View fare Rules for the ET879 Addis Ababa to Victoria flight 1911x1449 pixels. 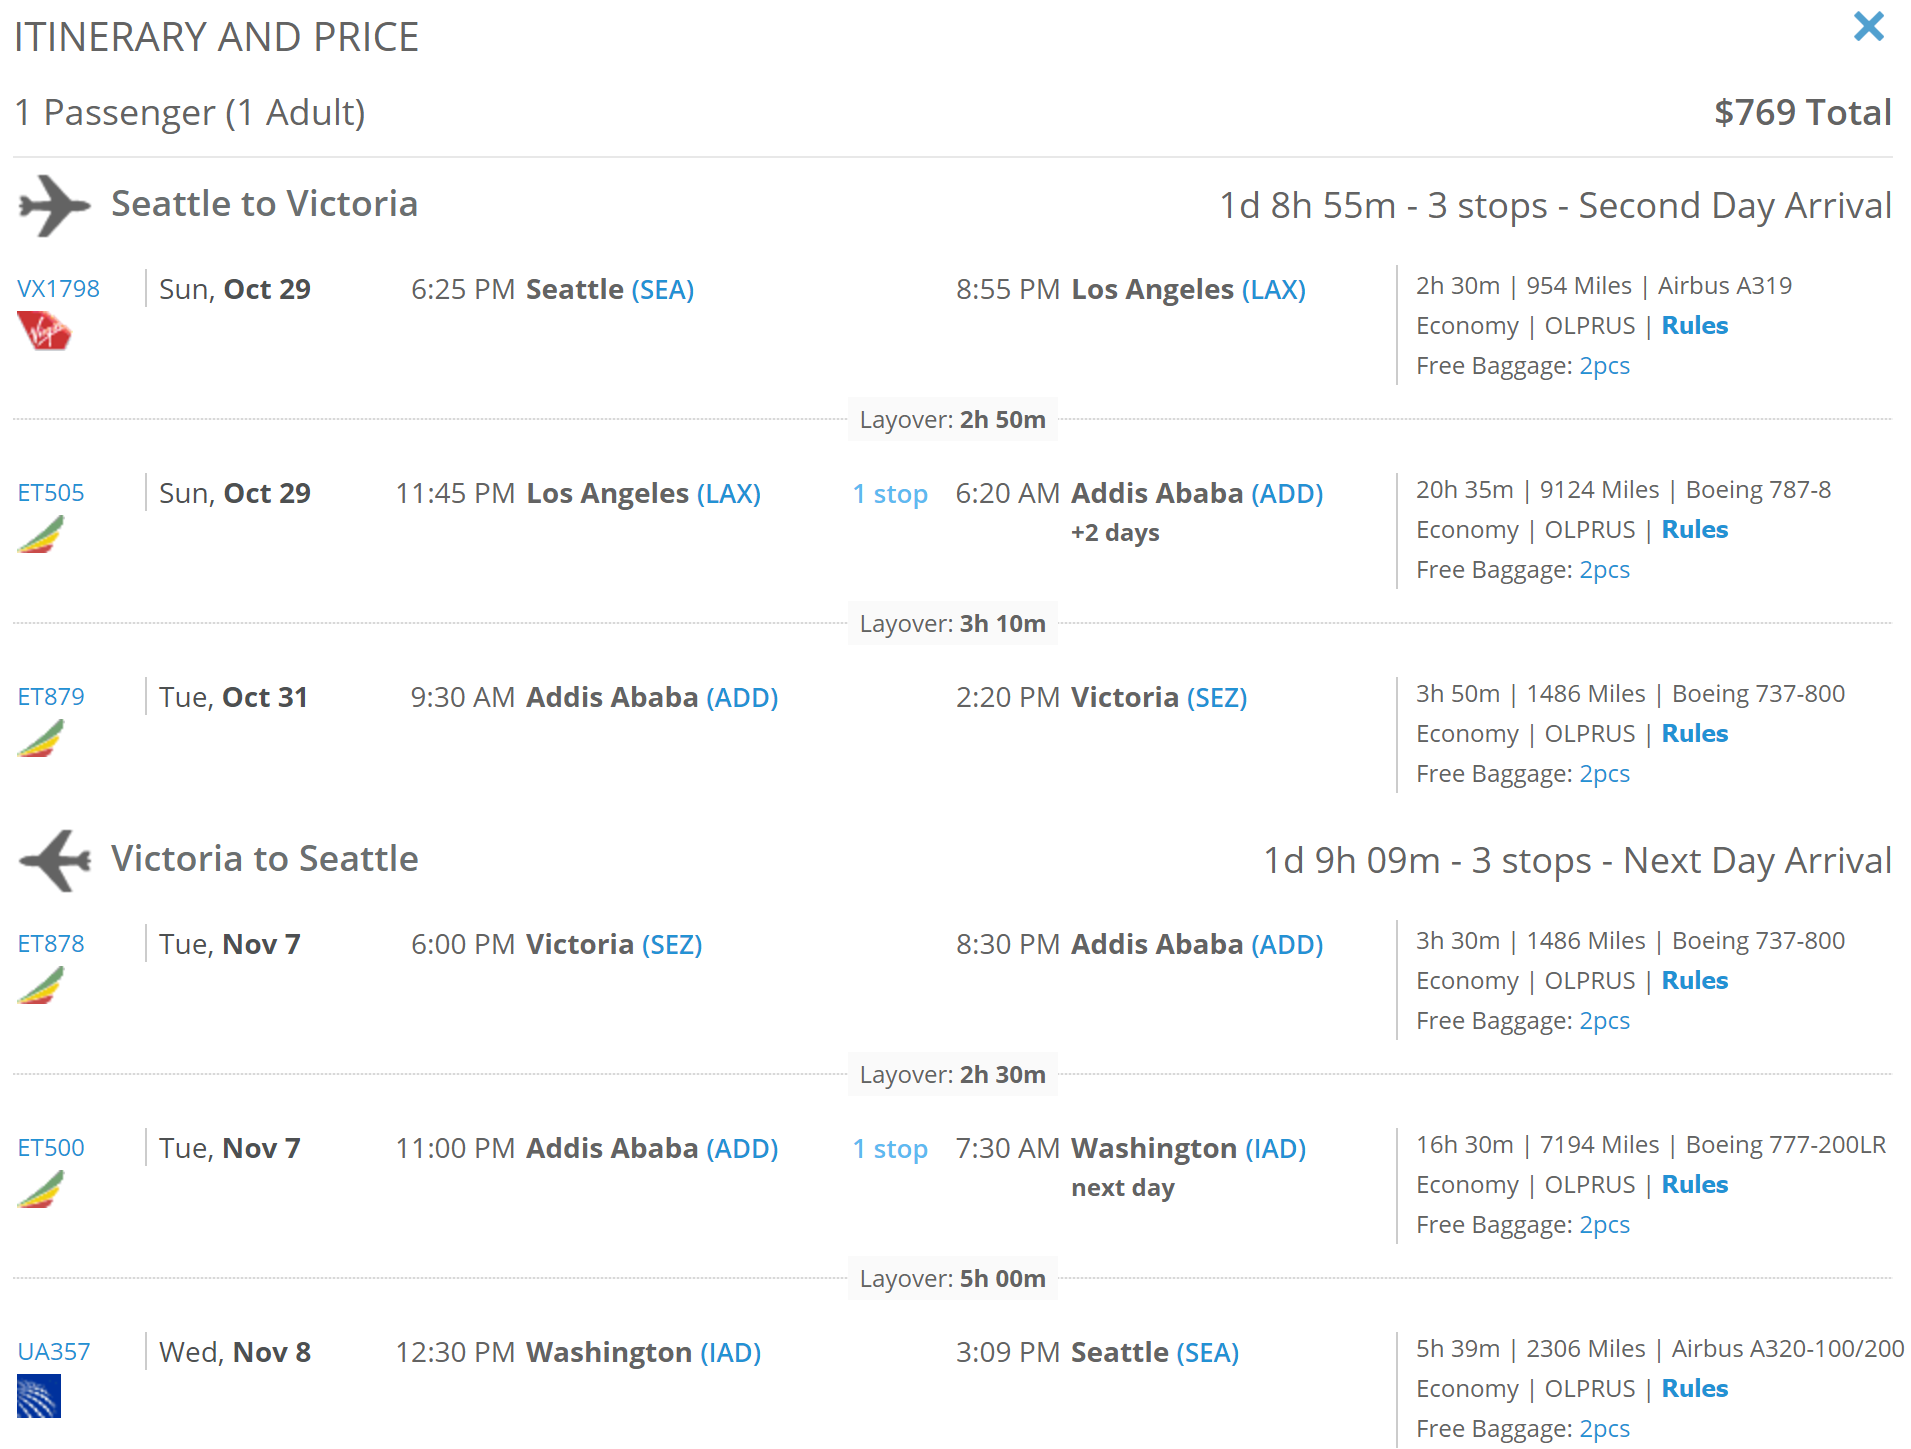pyautogui.click(x=1695, y=734)
